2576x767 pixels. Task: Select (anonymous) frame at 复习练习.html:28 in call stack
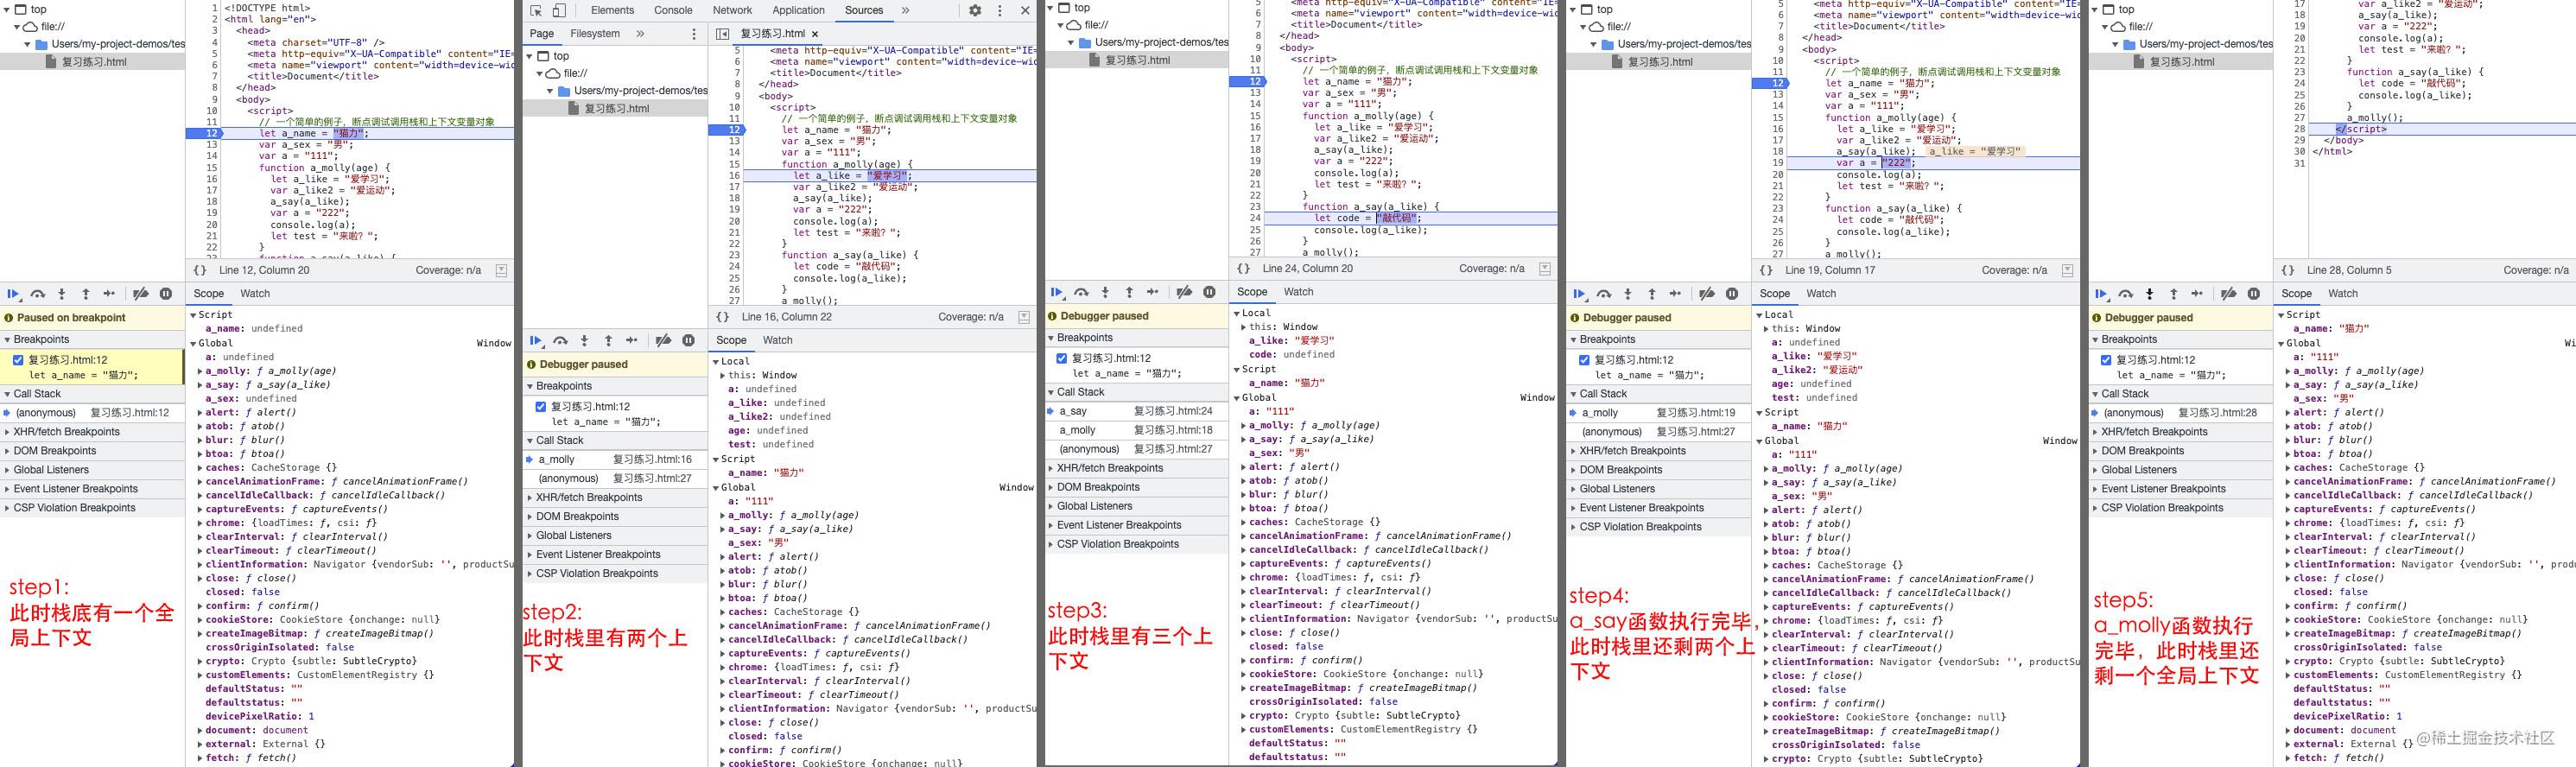click(x=2181, y=413)
